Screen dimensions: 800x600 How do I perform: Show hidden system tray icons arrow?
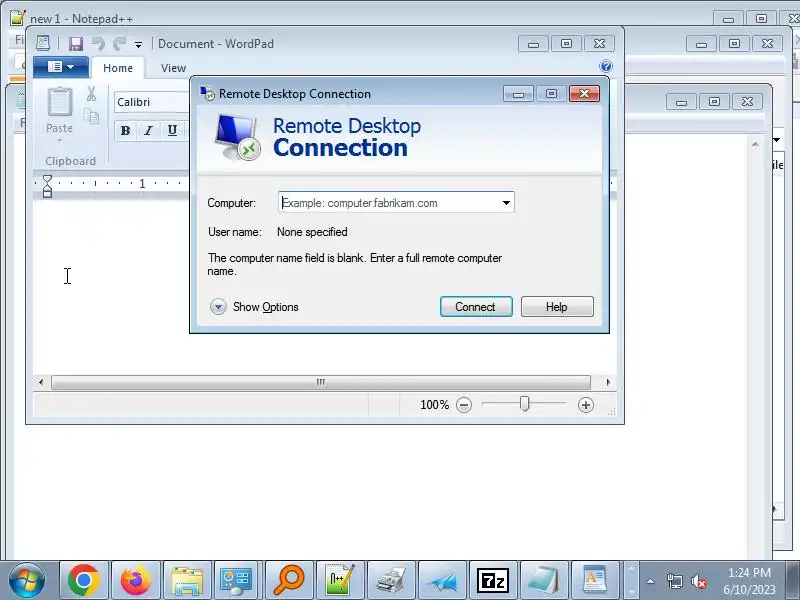coord(651,581)
